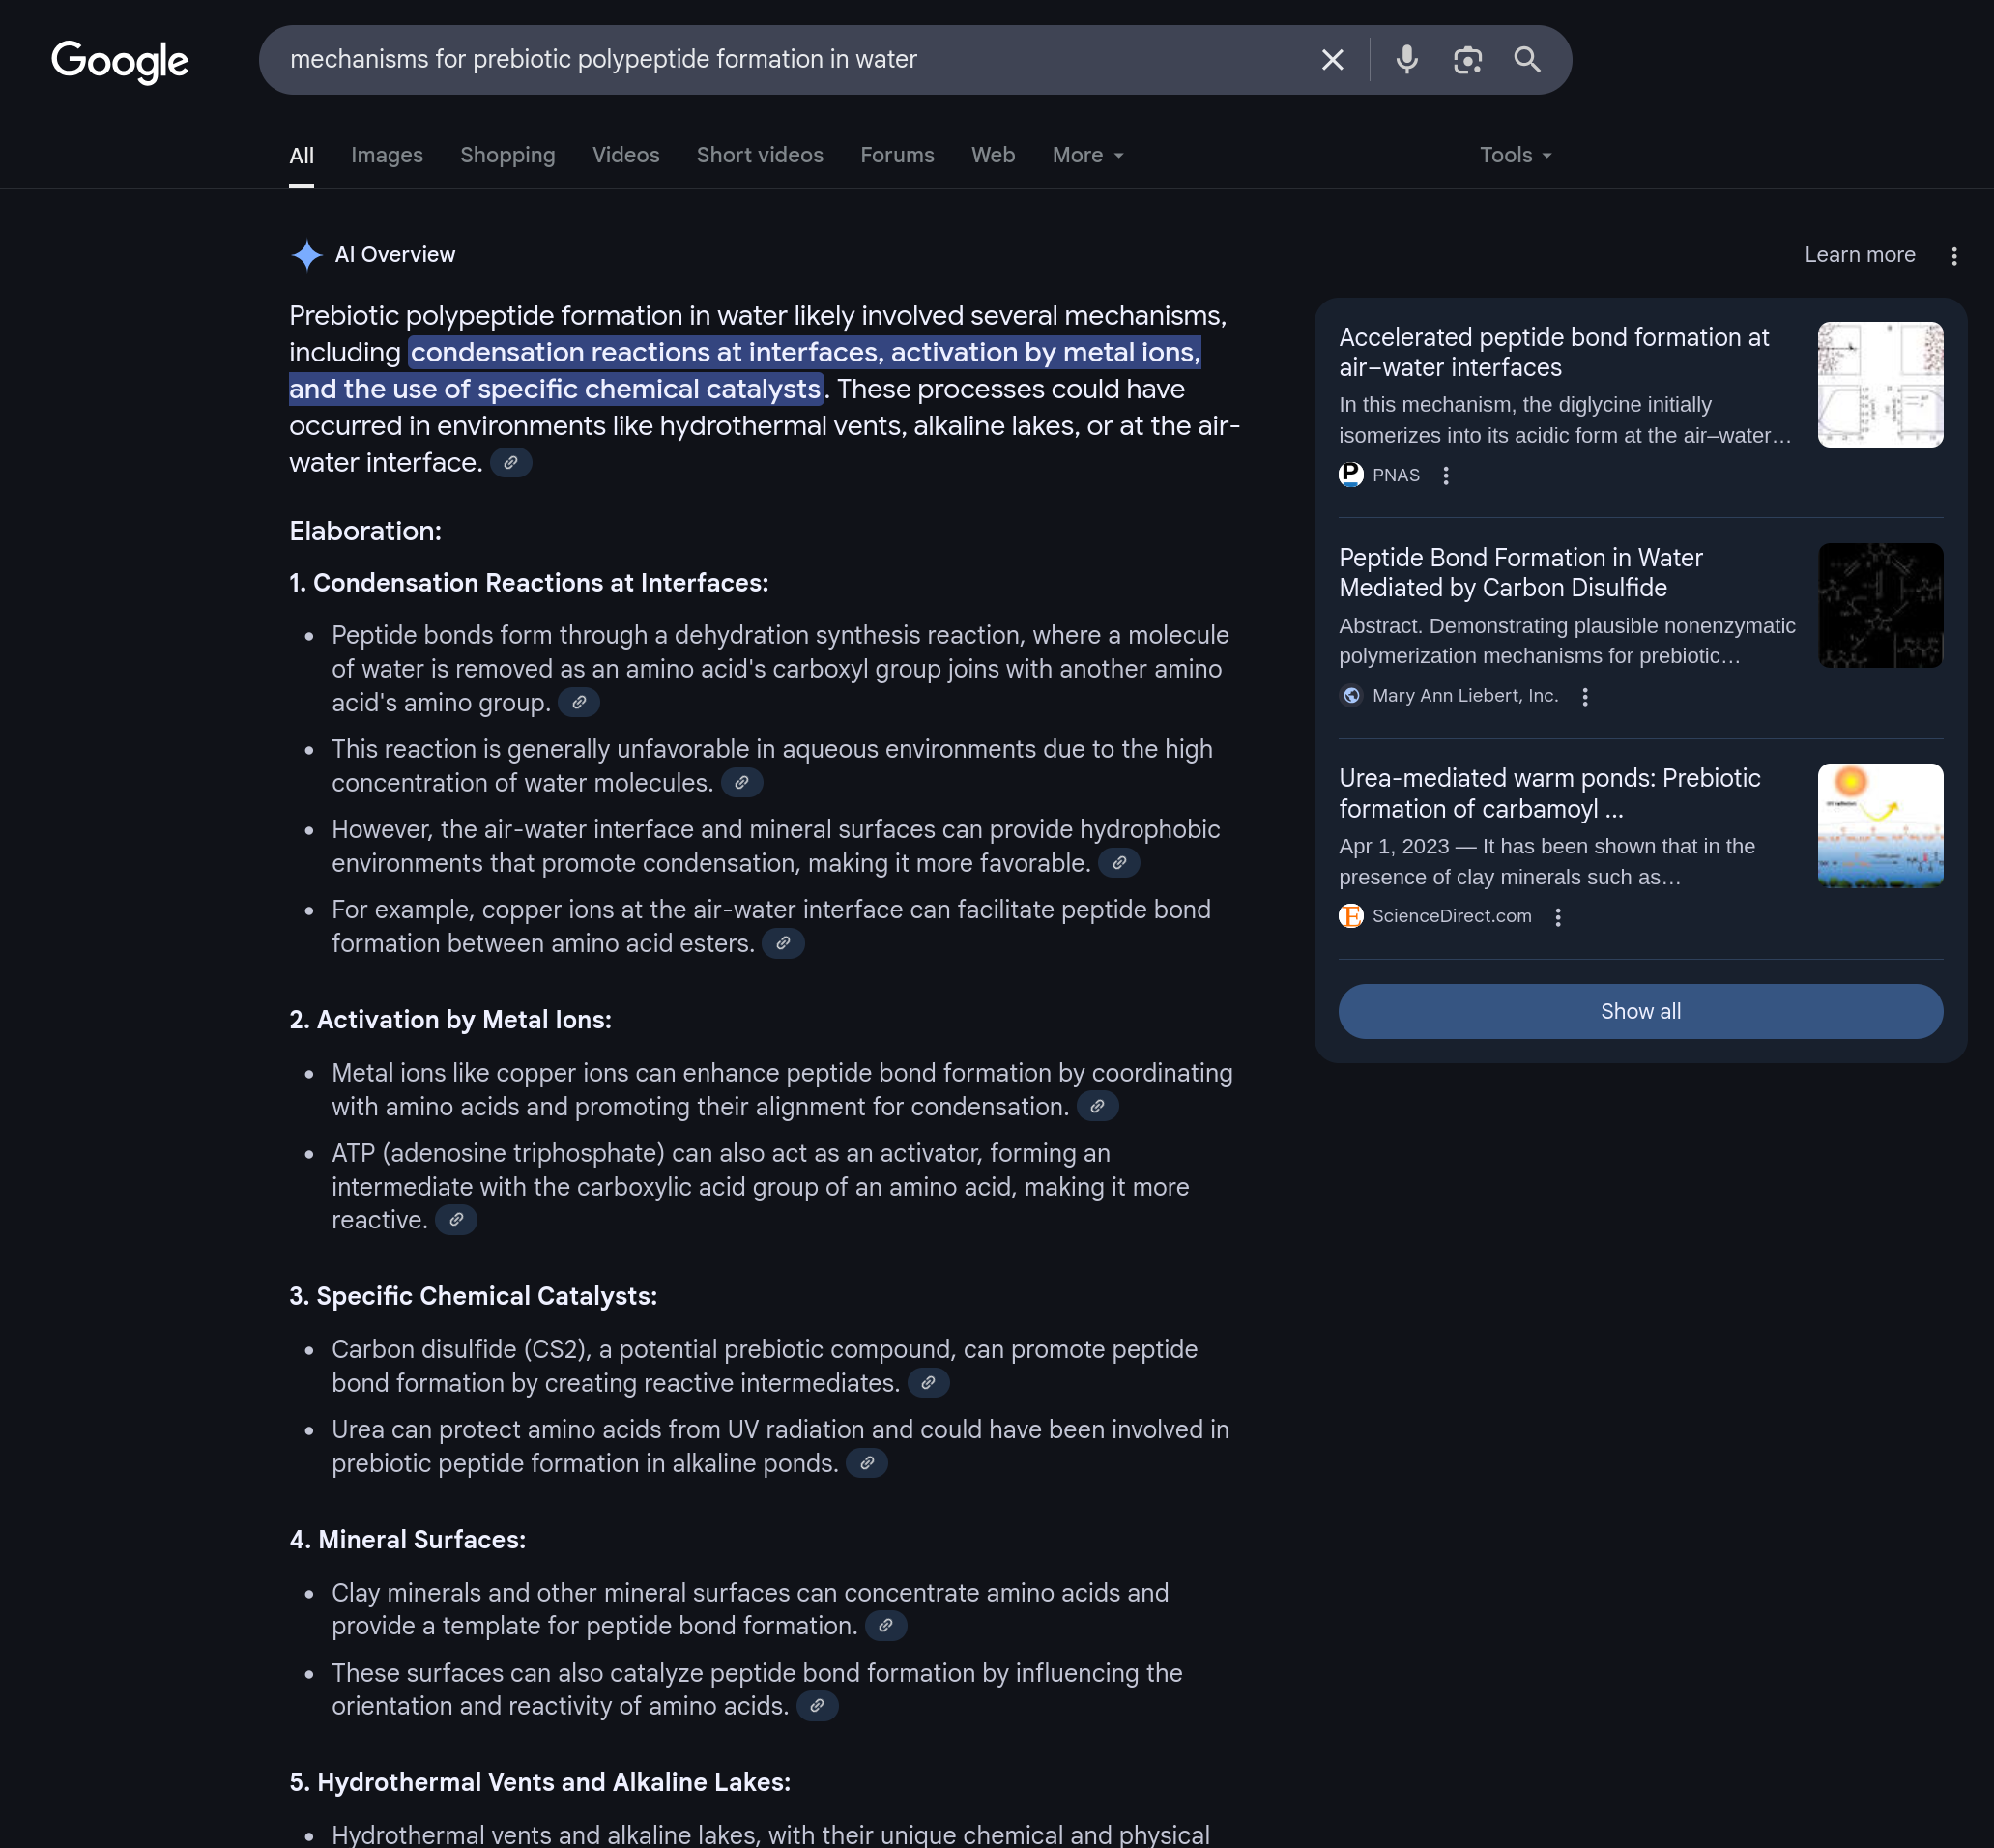This screenshot has width=1994, height=1848.
Task: Open AI Overview three-dot options menu
Action: click(x=1953, y=256)
